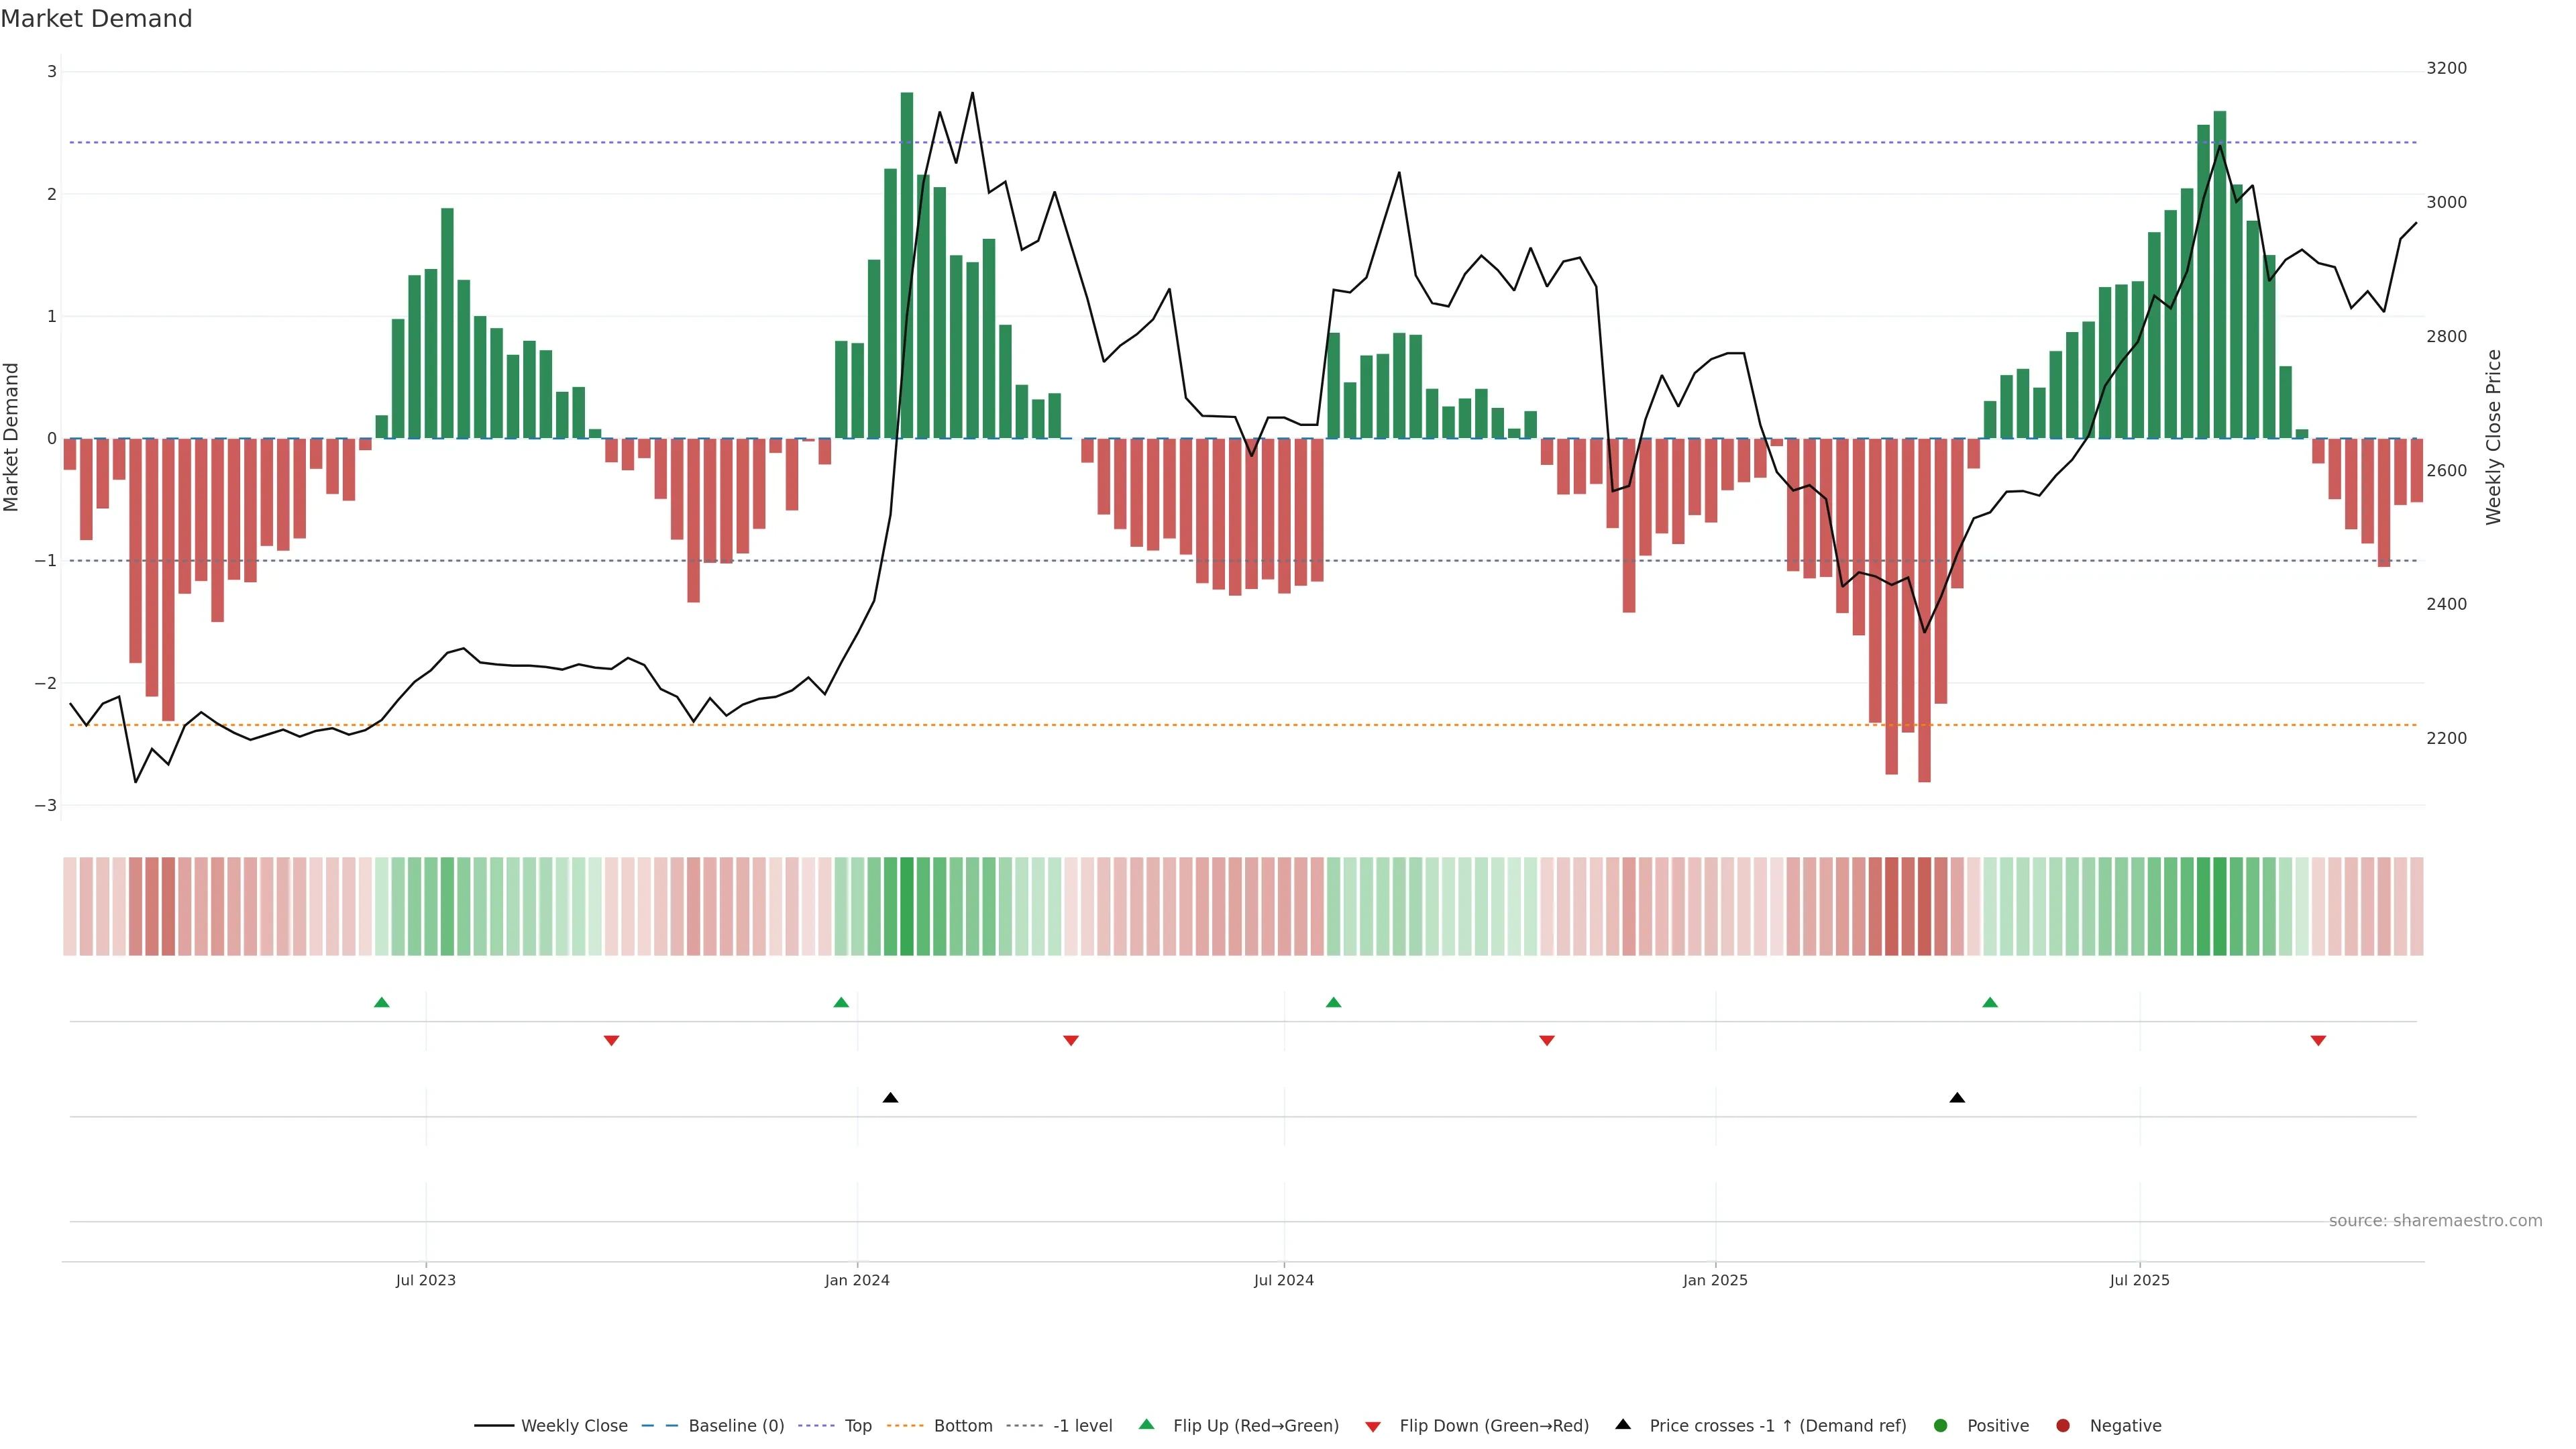Click the Market Demand chart title
The height and width of the screenshot is (1449, 2576).
pyautogui.click(x=96, y=19)
